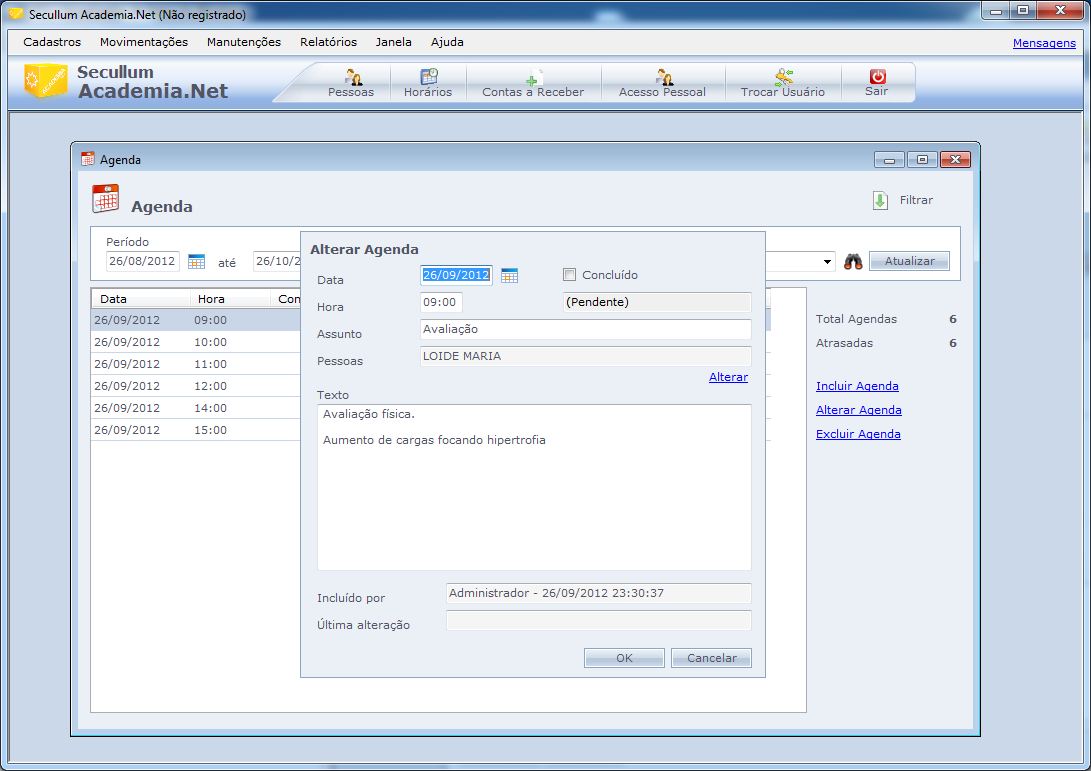Toggle the Concluído checkbox
The height and width of the screenshot is (771, 1091).
tap(569, 275)
